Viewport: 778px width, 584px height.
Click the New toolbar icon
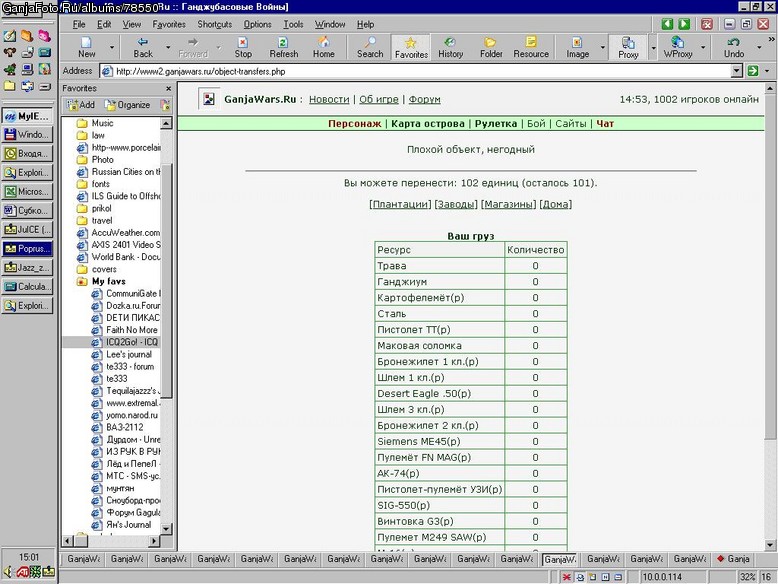(x=86, y=48)
